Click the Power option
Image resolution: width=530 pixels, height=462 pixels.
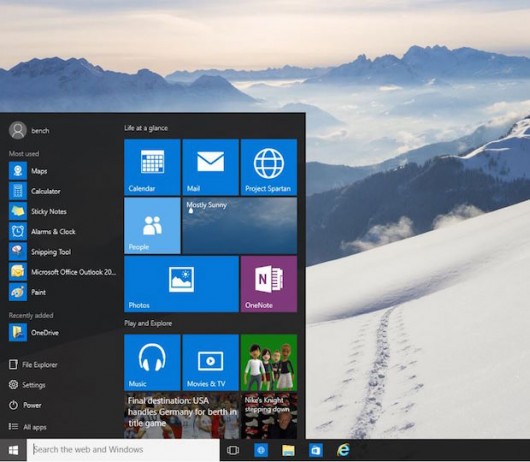pyautogui.click(x=25, y=405)
